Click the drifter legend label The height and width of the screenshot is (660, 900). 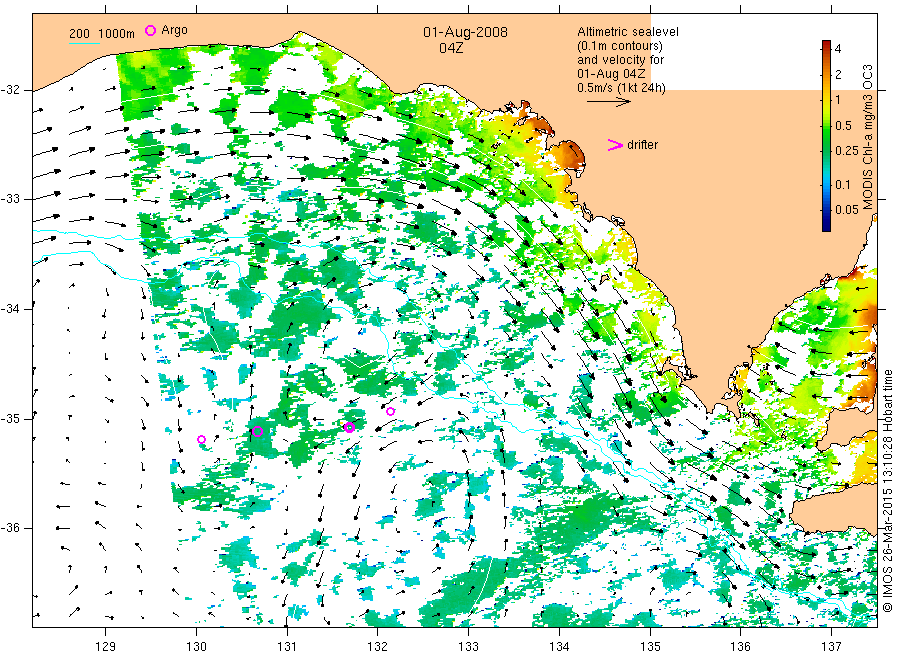(642, 145)
